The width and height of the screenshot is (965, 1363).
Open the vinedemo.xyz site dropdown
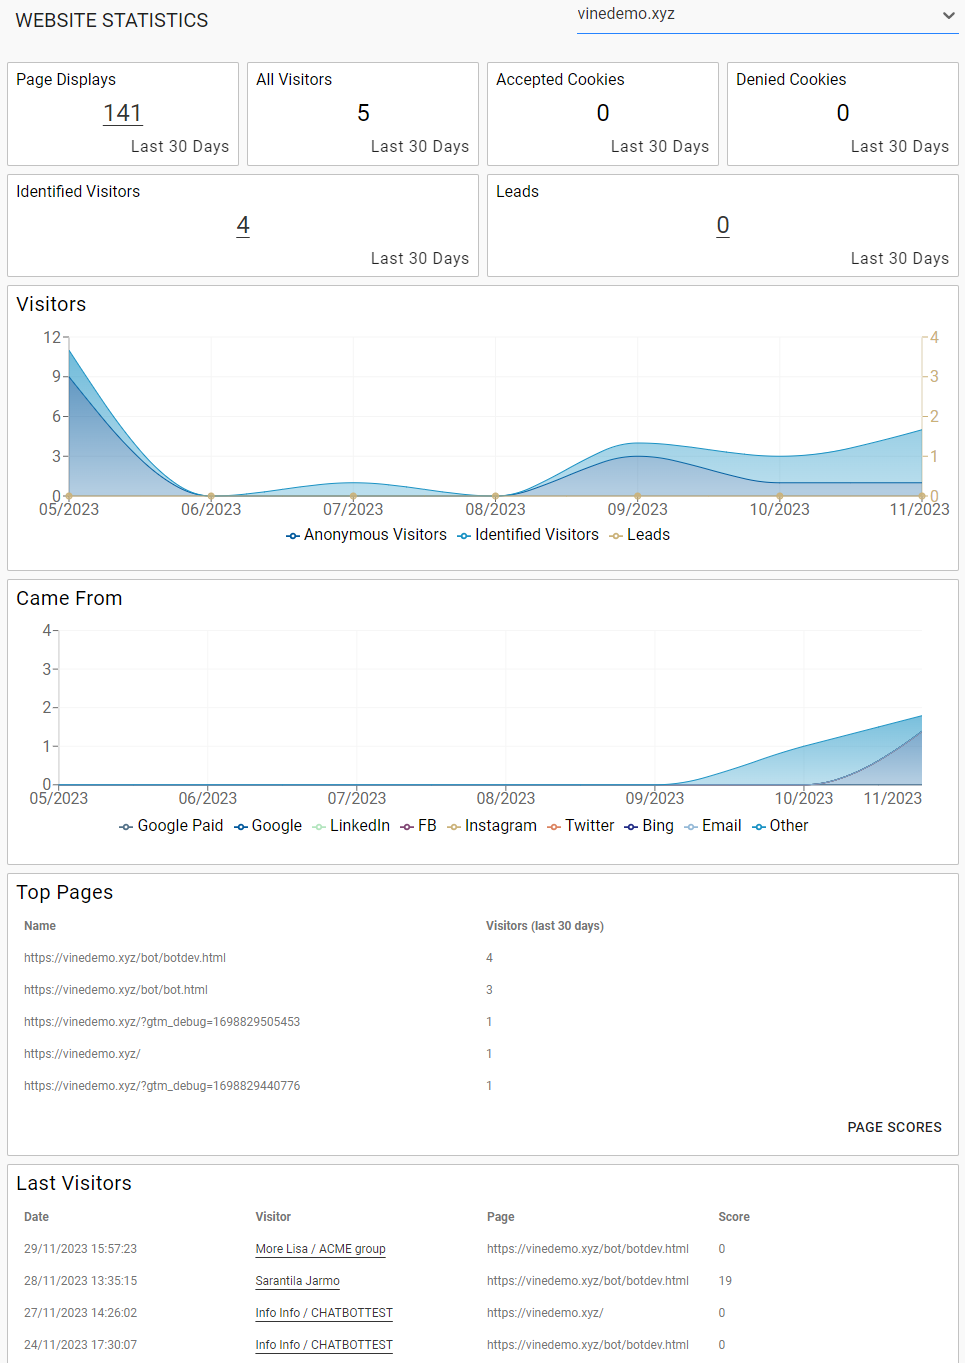click(x=766, y=15)
